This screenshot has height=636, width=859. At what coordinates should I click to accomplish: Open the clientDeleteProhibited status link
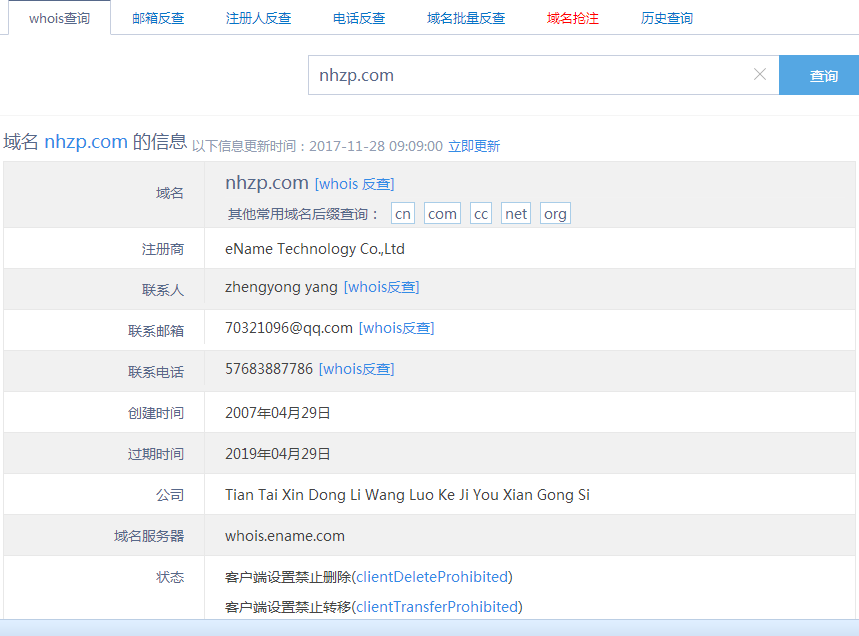(x=430, y=576)
